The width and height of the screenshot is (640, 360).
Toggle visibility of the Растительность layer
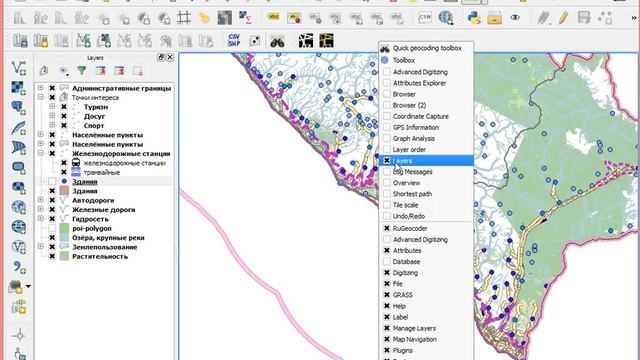(x=52, y=256)
